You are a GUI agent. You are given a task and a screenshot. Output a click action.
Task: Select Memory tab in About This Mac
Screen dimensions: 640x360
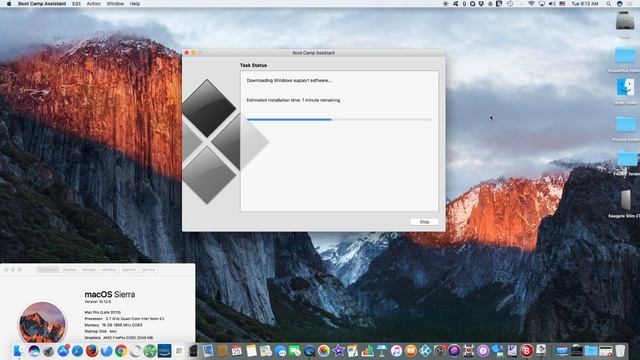109,270
